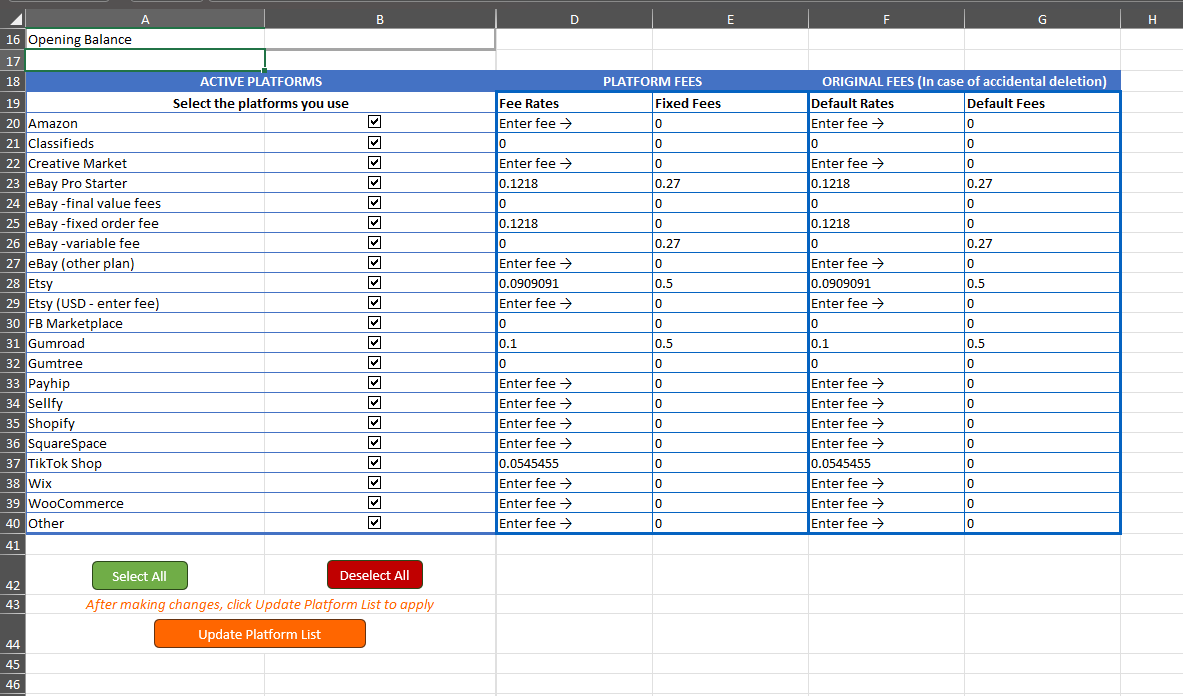Viewport: 1183px width, 696px height.
Task: Select column G header
Action: pyautogui.click(x=1042, y=19)
